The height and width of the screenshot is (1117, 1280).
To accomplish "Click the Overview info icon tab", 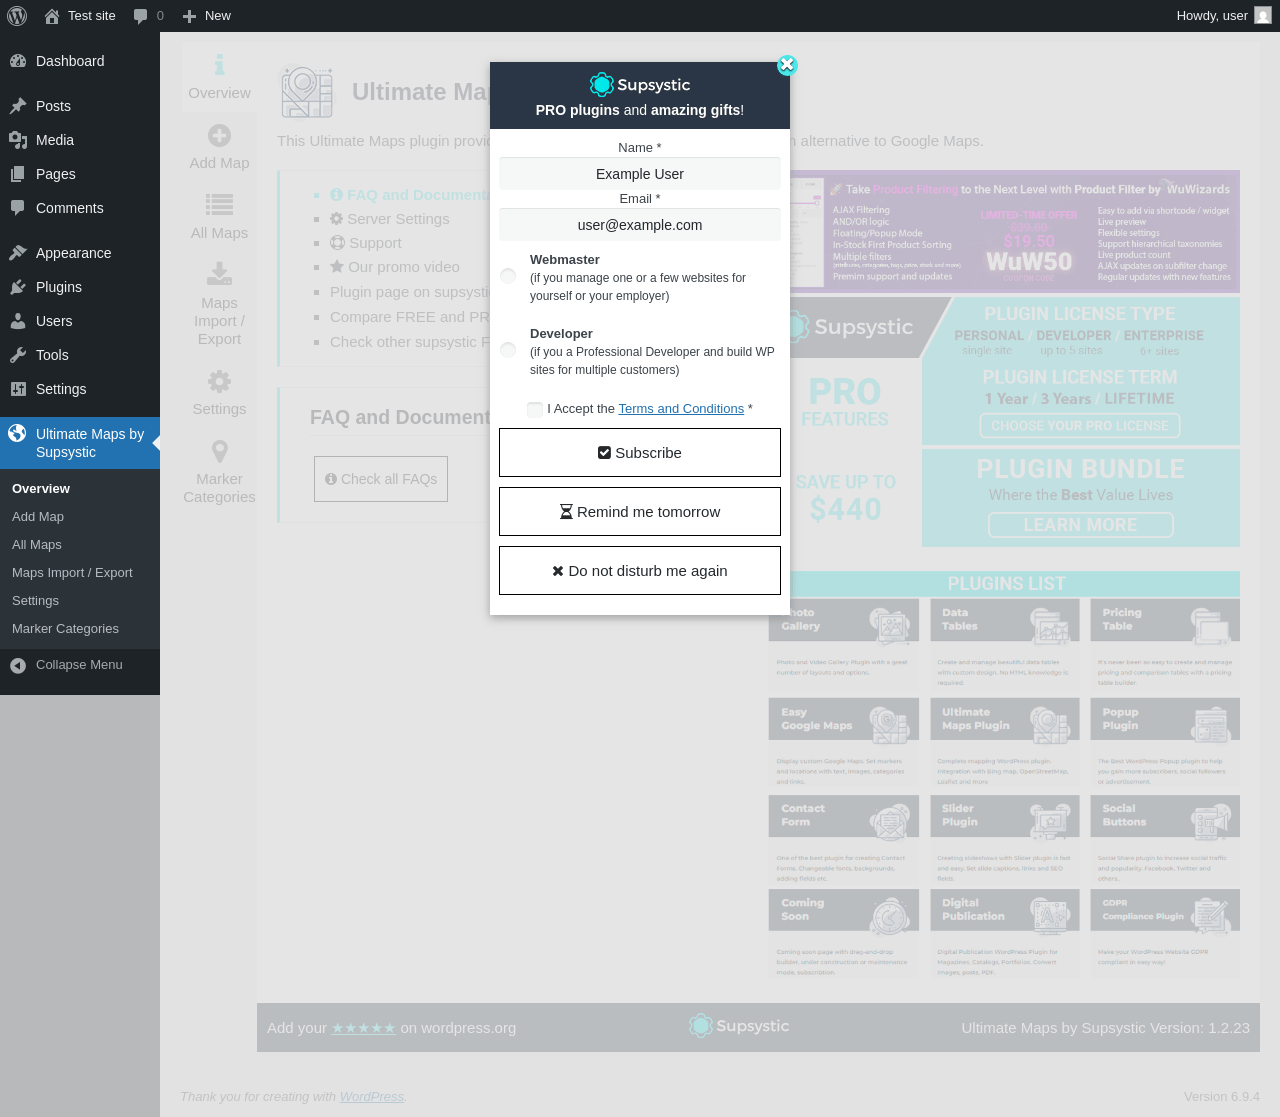I will (x=219, y=65).
